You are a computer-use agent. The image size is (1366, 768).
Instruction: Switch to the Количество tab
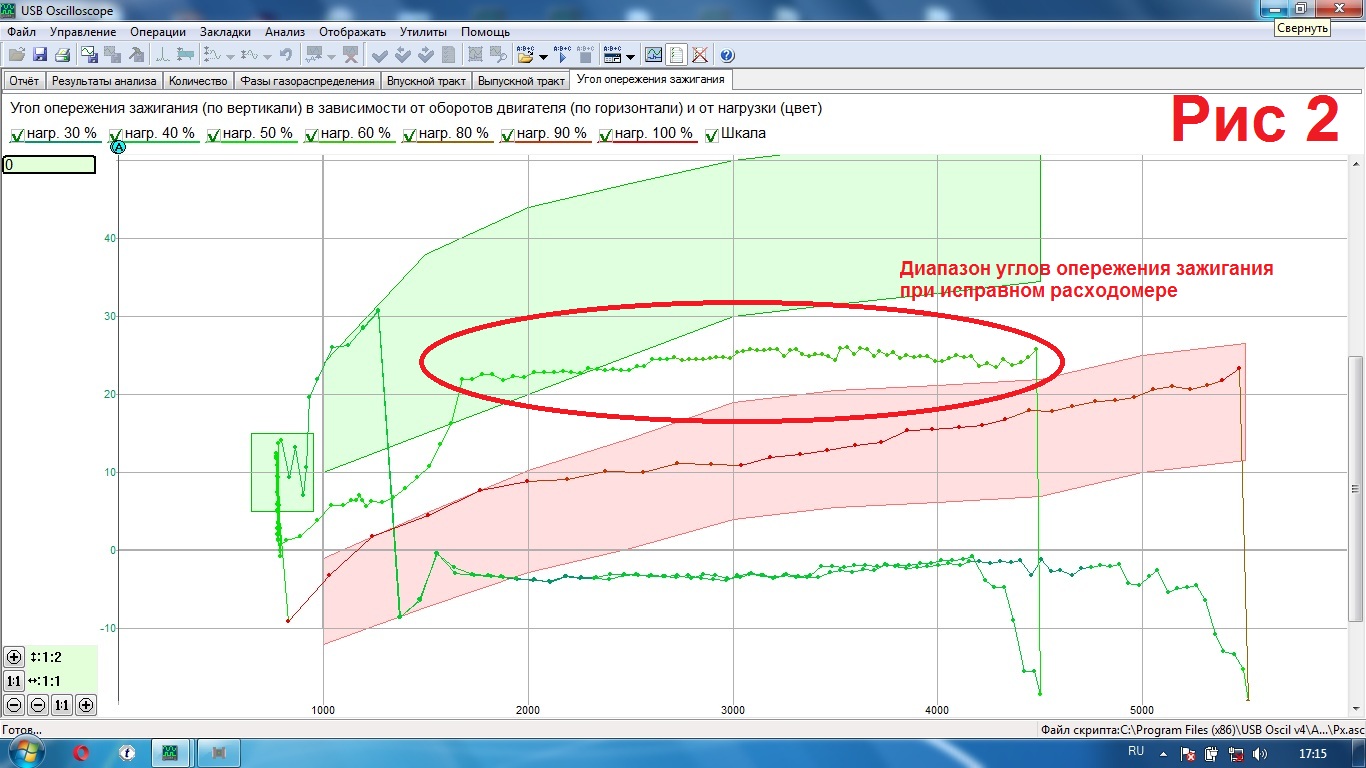click(198, 81)
